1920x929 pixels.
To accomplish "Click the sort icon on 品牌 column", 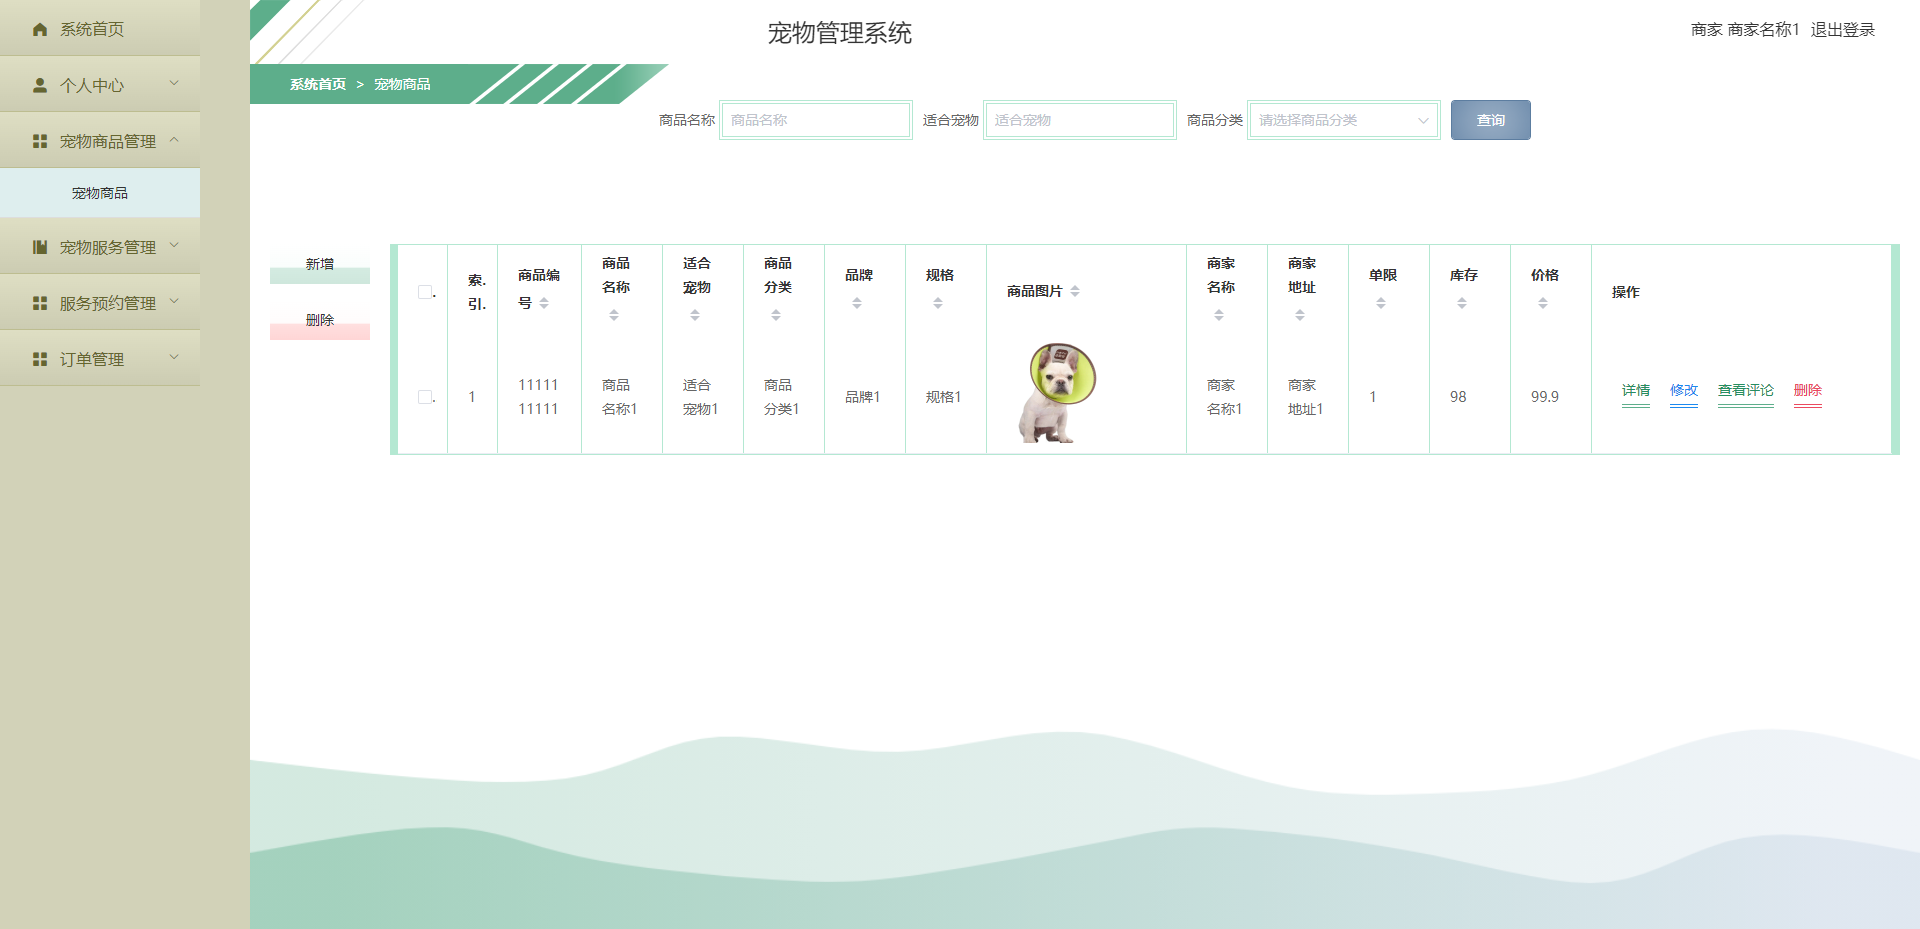I will pyautogui.click(x=857, y=302).
